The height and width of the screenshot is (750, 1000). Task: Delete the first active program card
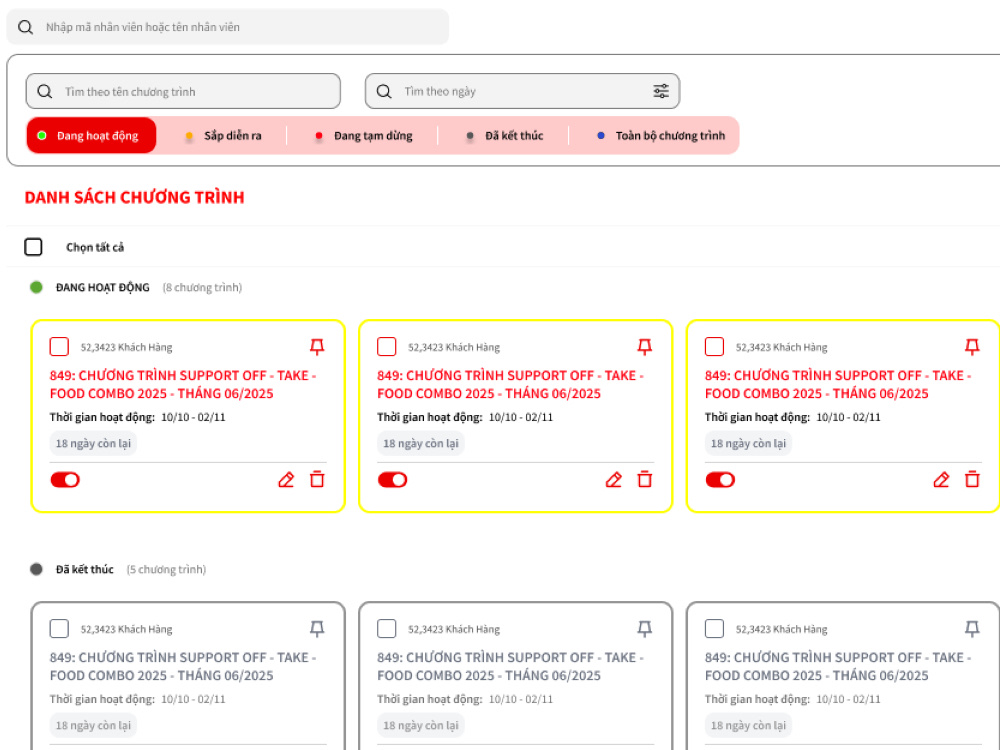pyautogui.click(x=317, y=479)
